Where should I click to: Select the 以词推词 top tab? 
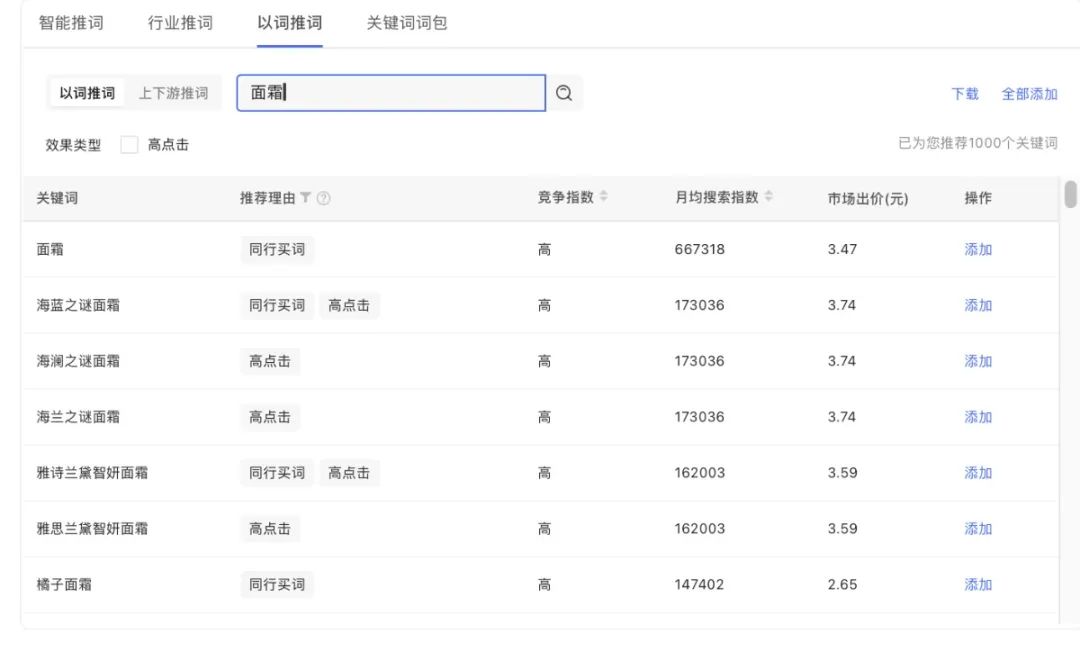[x=289, y=23]
